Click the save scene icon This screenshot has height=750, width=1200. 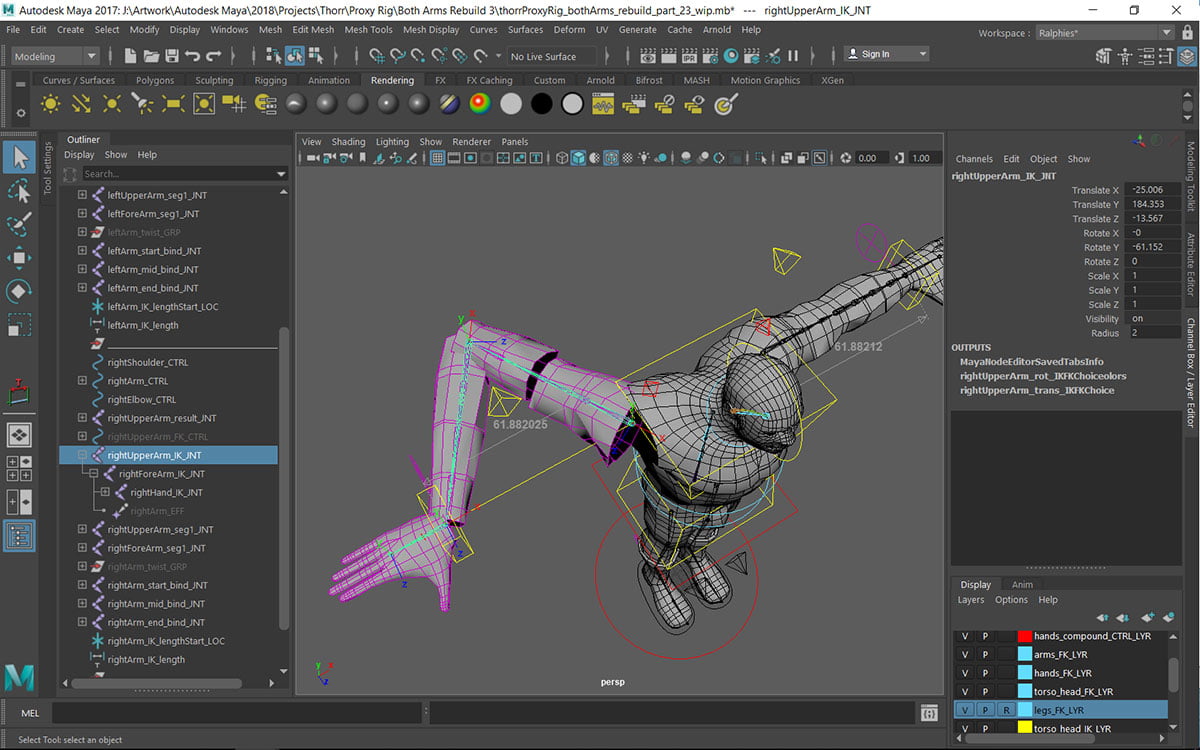[171, 56]
